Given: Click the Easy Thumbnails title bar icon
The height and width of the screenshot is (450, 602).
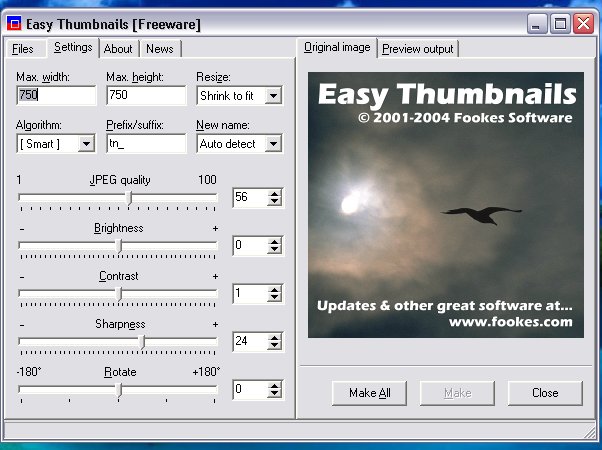Looking at the screenshot, I should (x=13, y=23).
